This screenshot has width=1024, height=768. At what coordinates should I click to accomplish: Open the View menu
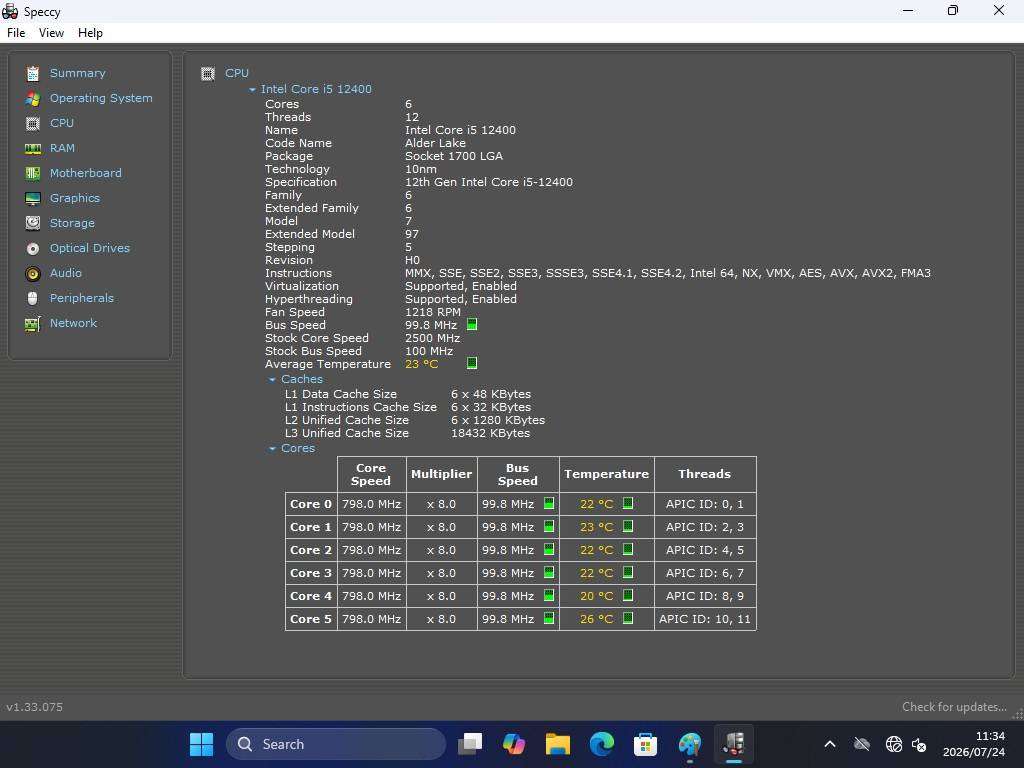[52, 33]
